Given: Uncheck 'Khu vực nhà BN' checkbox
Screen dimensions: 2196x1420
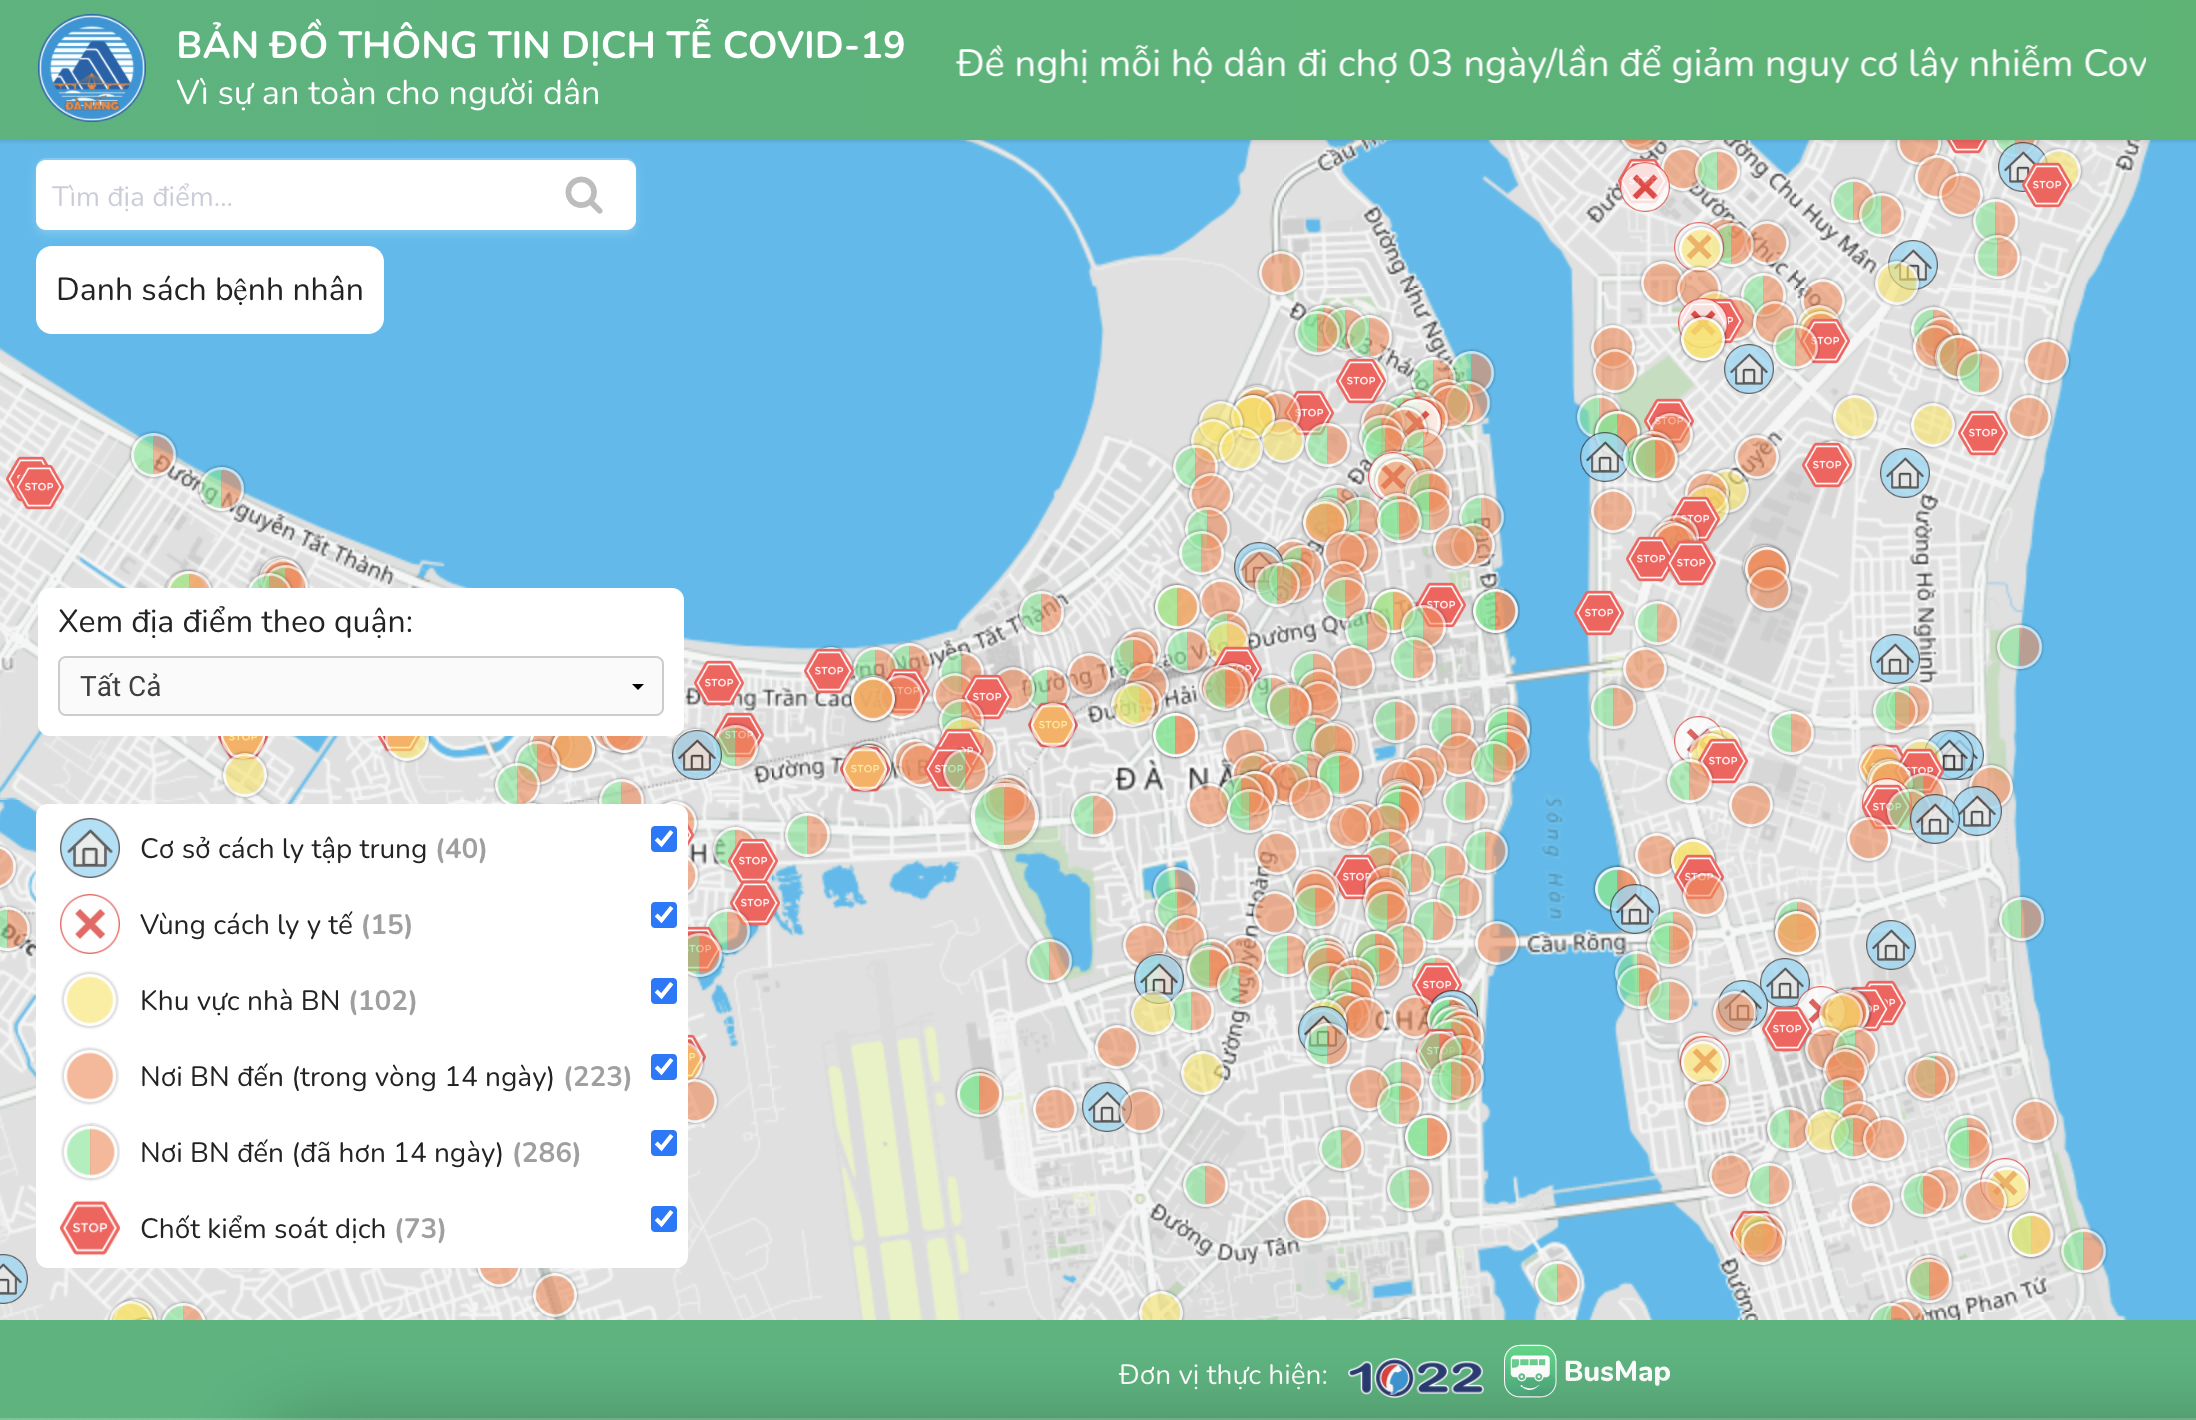Looking at the screenshot, I should [x=664, y=991].
